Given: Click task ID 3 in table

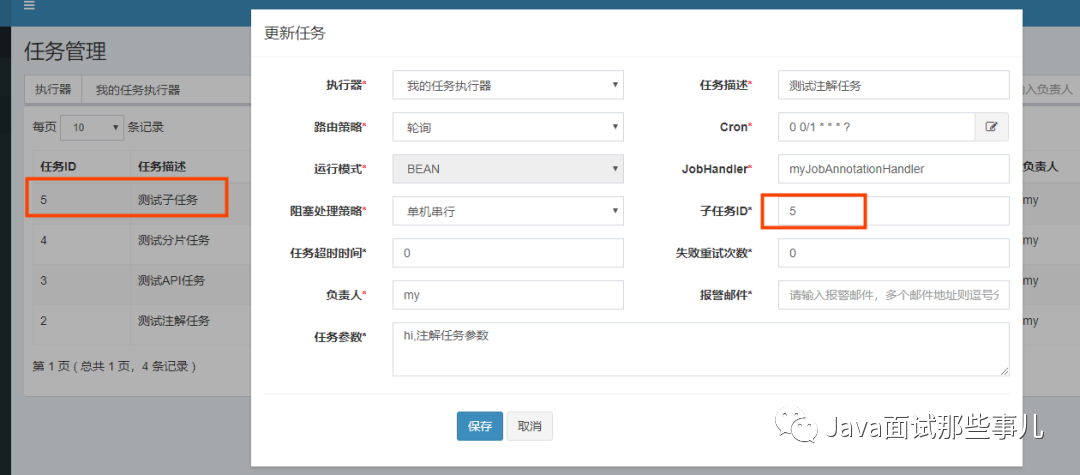Looking at the screenshot, I should [43, 280].
